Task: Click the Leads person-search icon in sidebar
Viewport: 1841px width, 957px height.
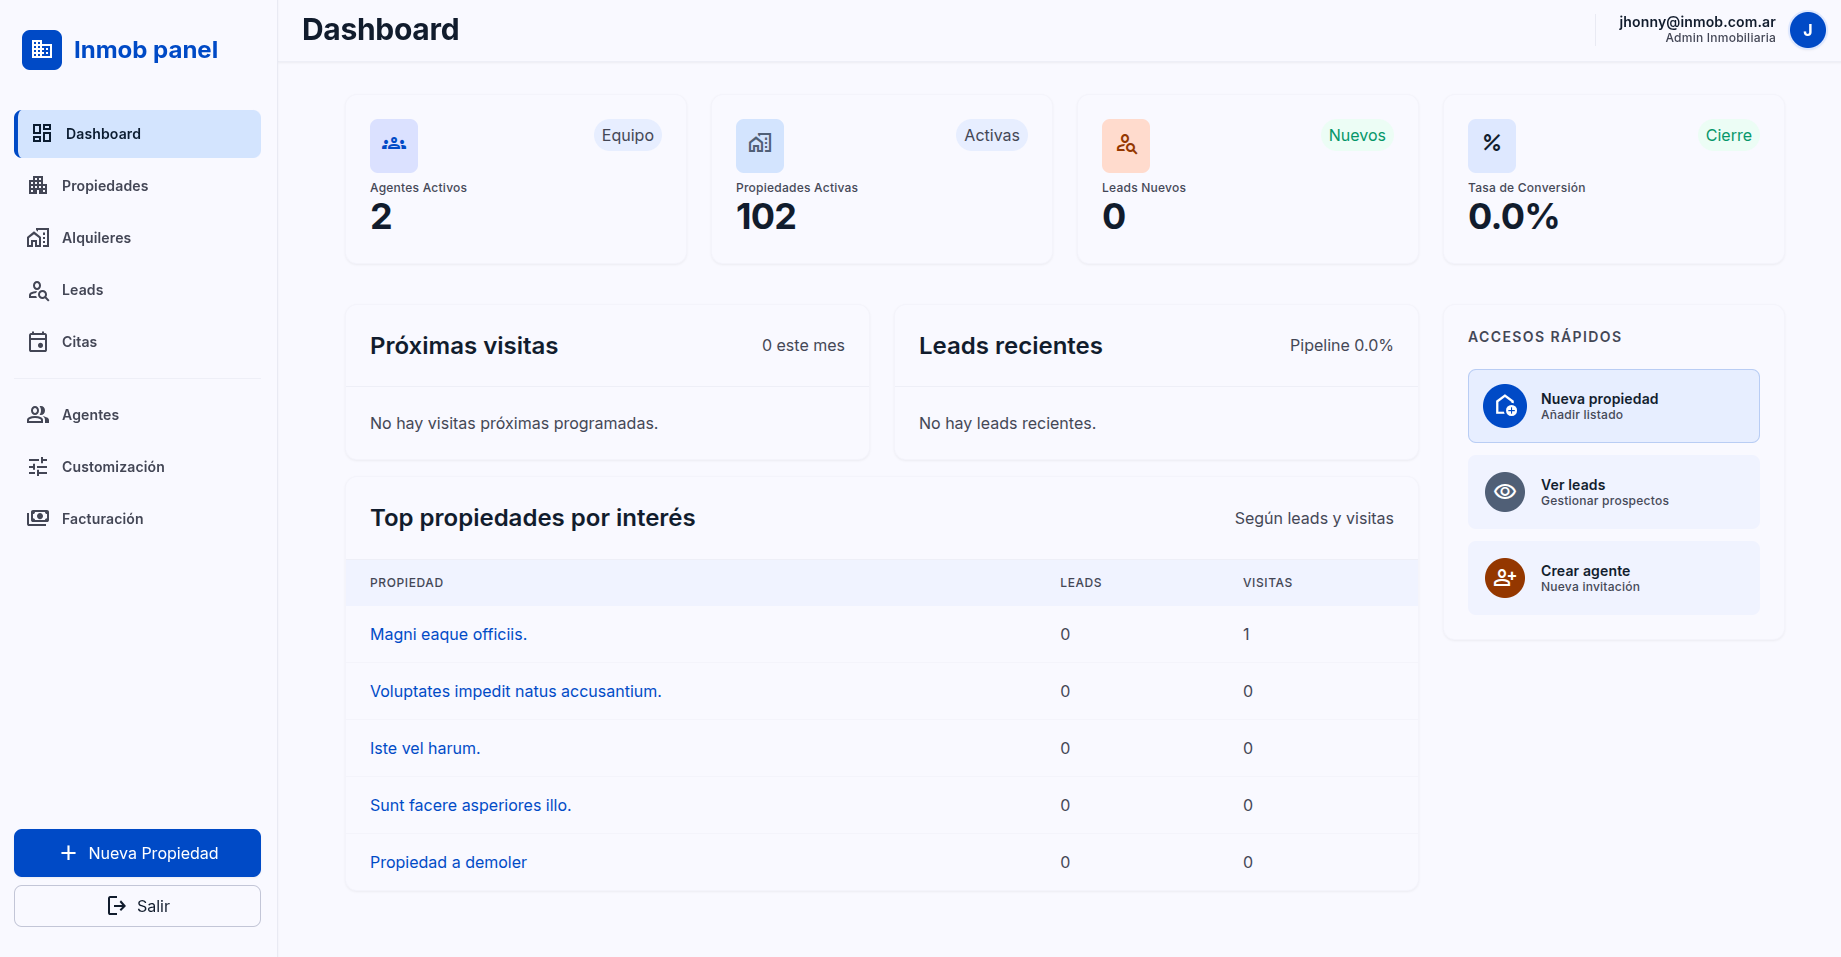Action: pos(38,290)
